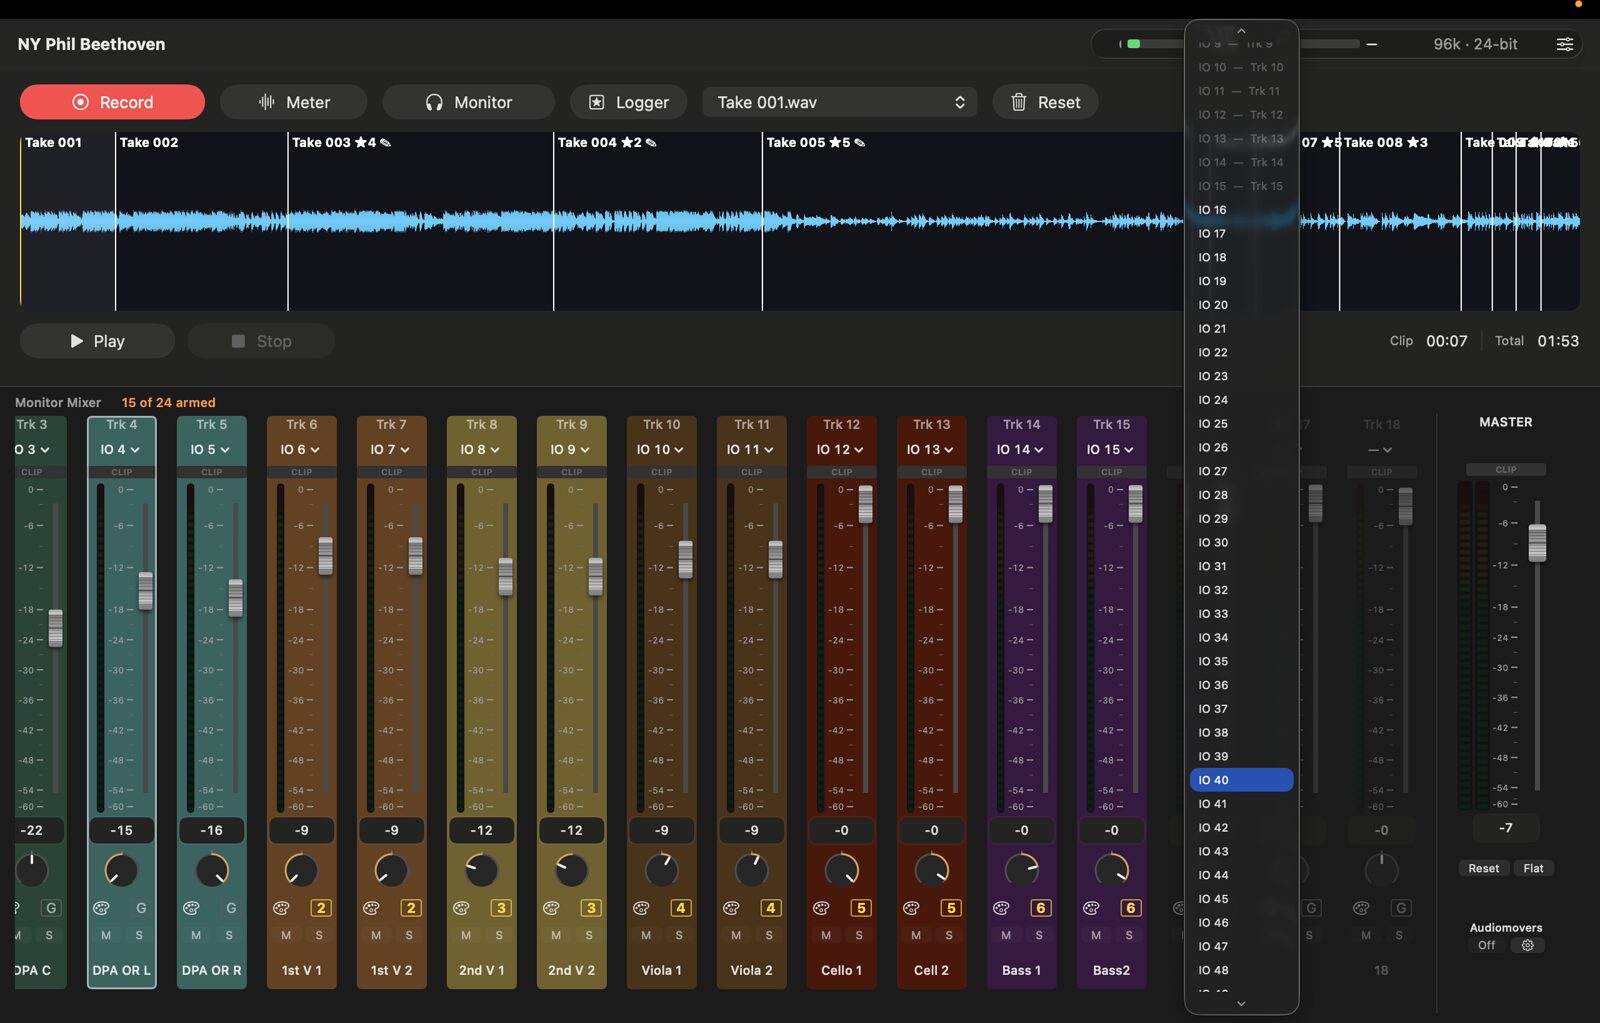This screenshot has height=1023, width=1600.
Task: Open the Meter view
Action: click(293, 102)
